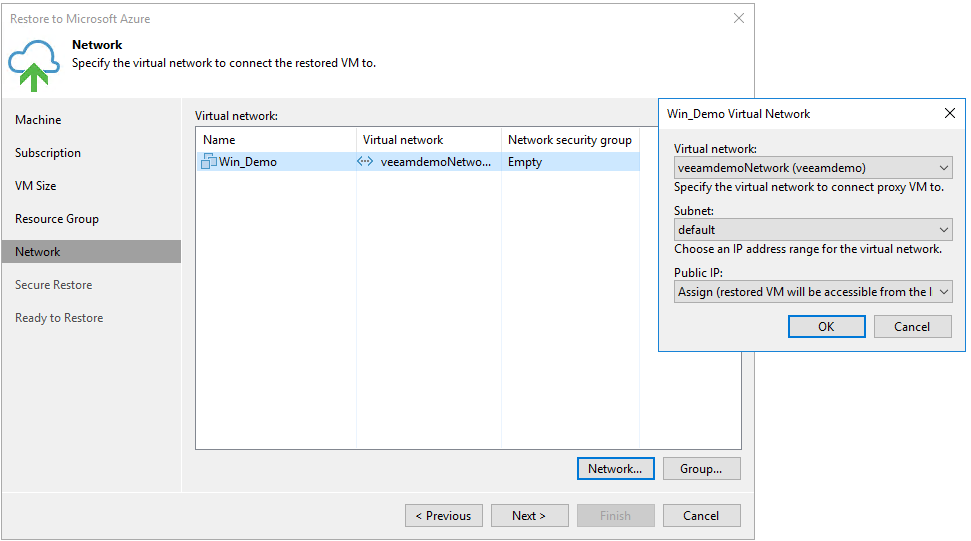Image resolution: width=971 pixels, height=541 pixels.
Task: Go to the Machine step
Action: 38,120
